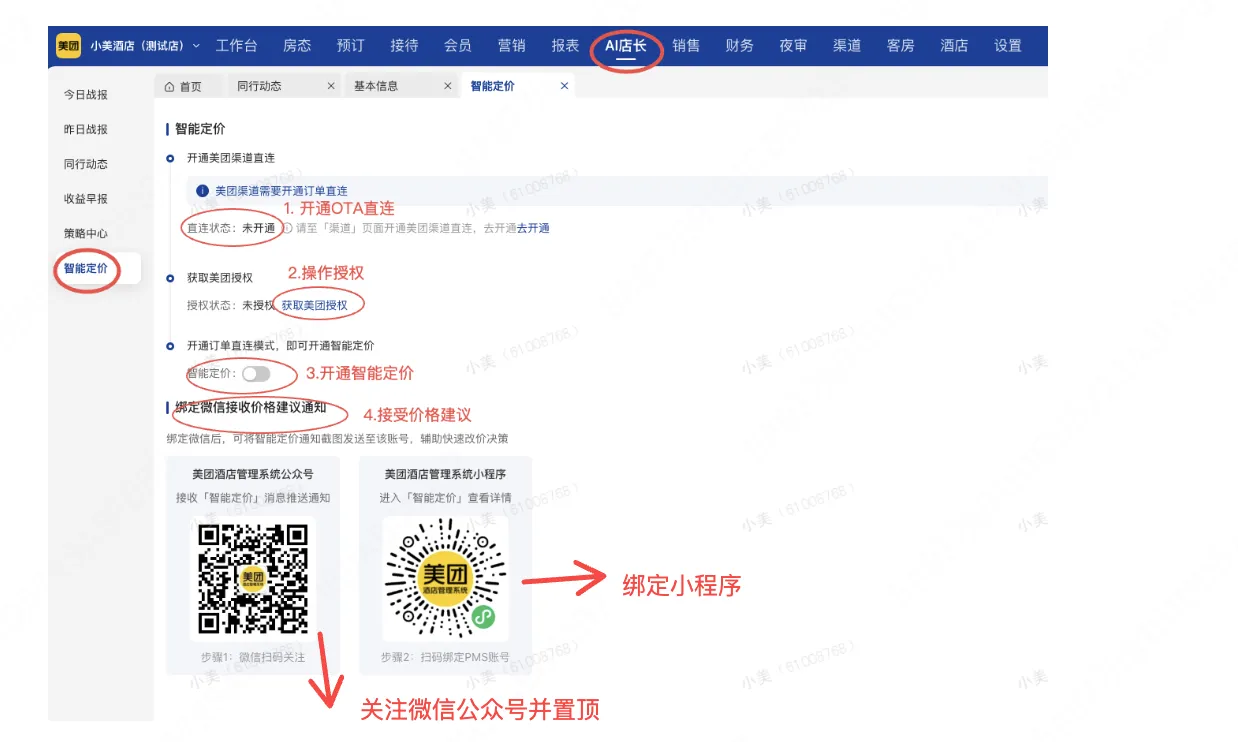The height and width of the screenshot is (742, 1238).
Task: Open the AI店长 menu in top navigation
Action: coord(627,46)
